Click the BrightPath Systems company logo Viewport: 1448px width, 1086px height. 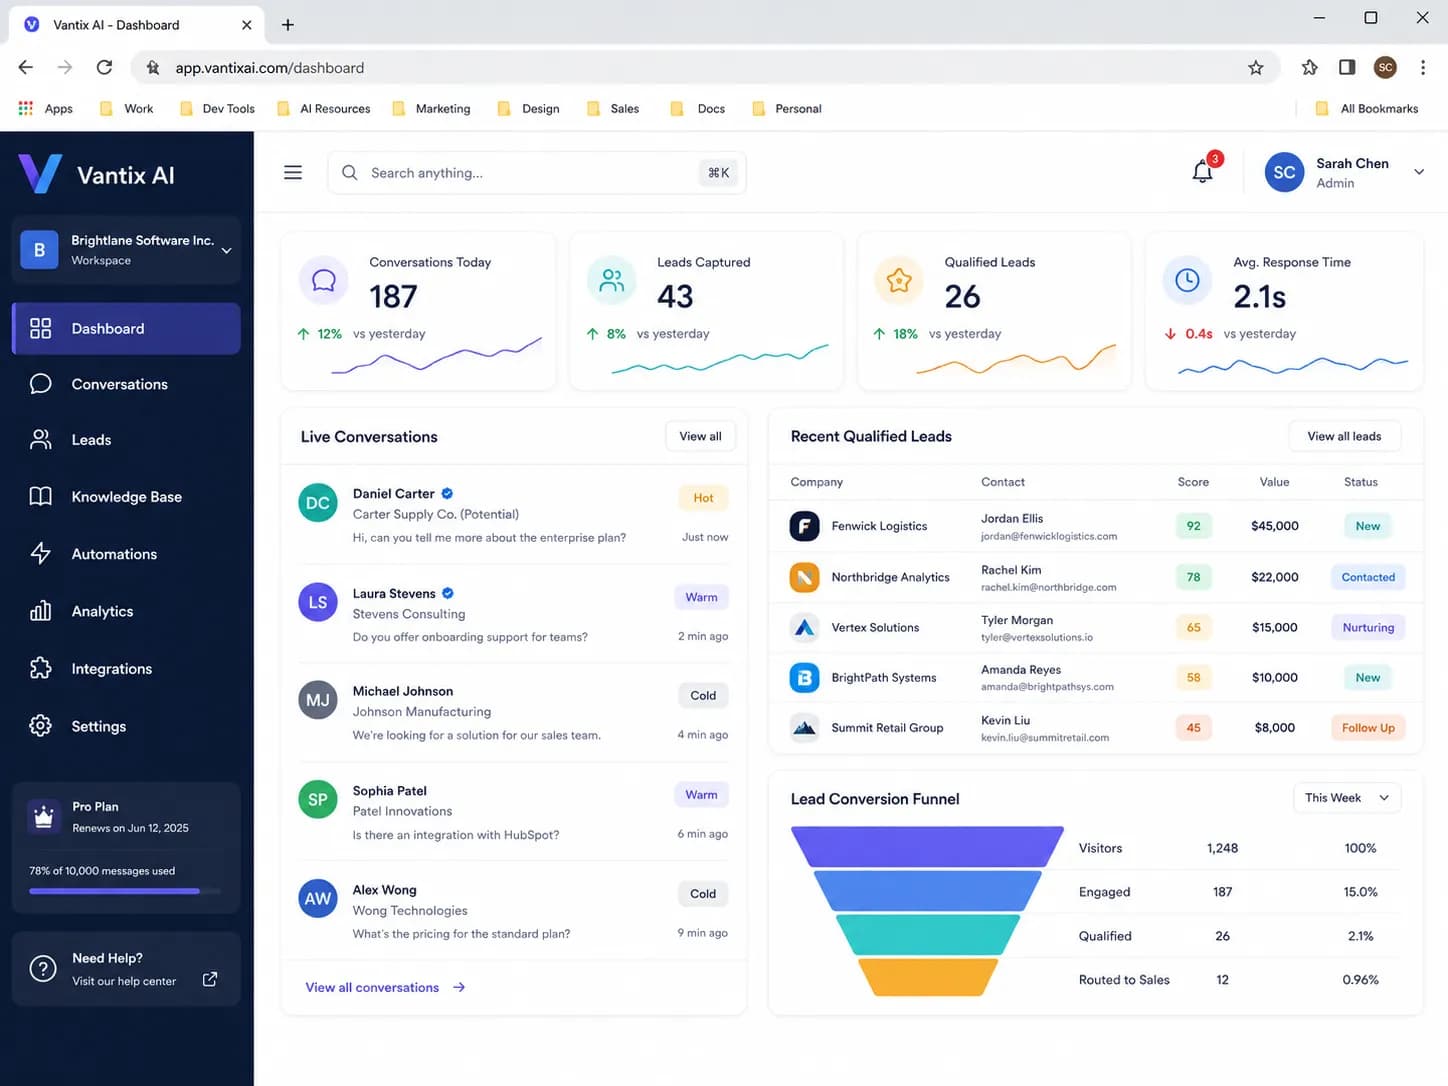tap(804, 677)
